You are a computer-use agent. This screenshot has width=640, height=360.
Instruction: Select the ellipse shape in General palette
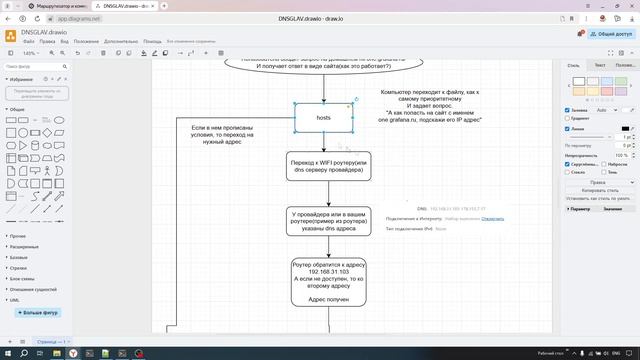(59, 120)
